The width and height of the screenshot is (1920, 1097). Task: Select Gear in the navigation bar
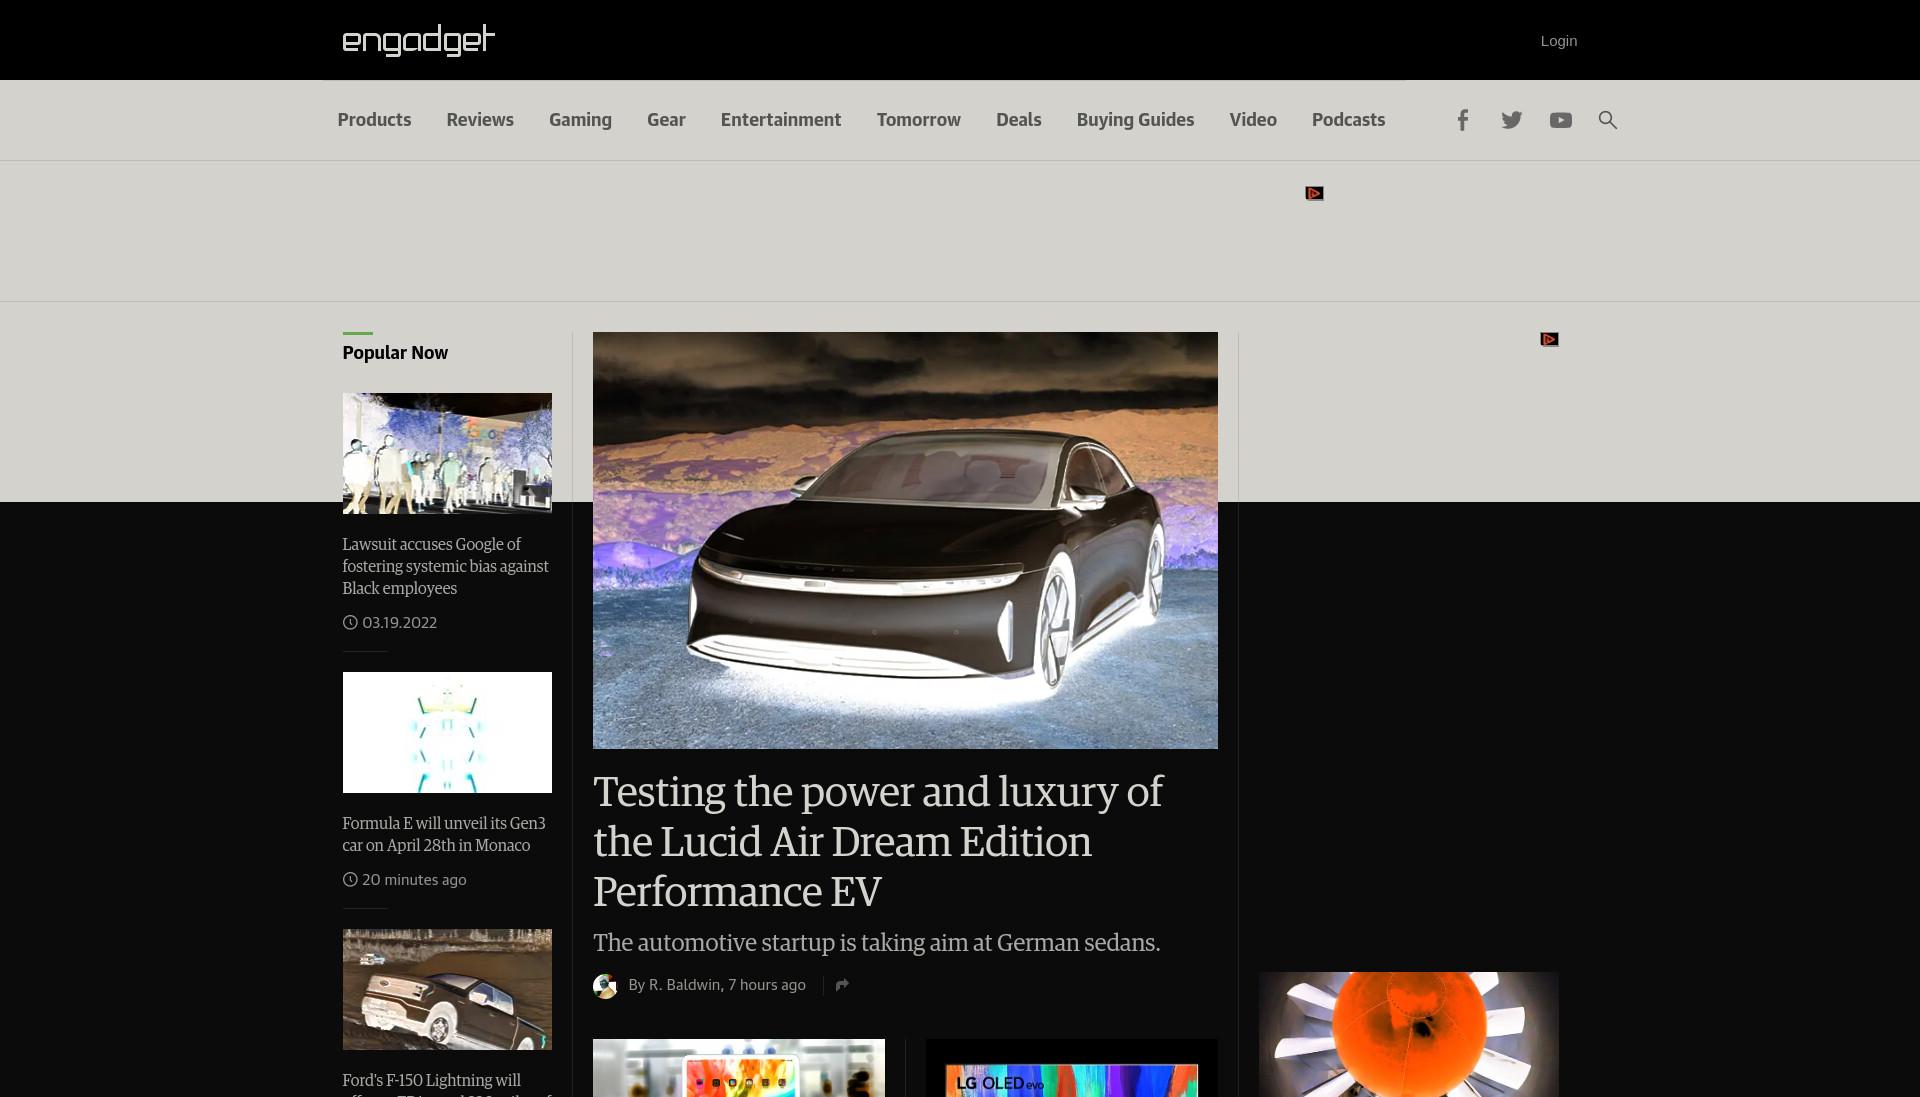[666, 120]
